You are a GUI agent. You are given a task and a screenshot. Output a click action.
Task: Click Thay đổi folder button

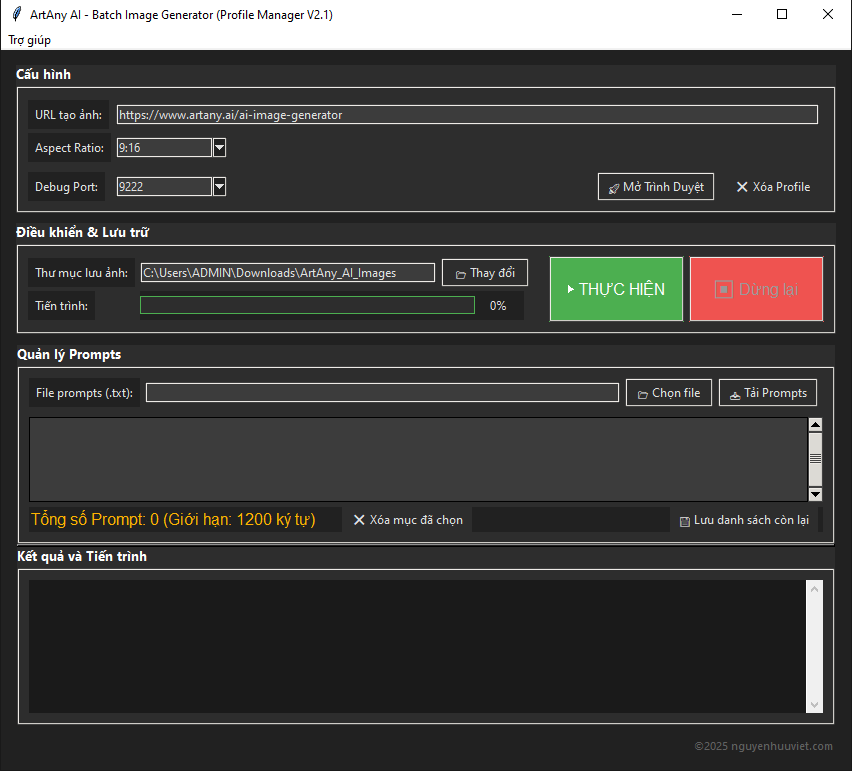[485, 273]
